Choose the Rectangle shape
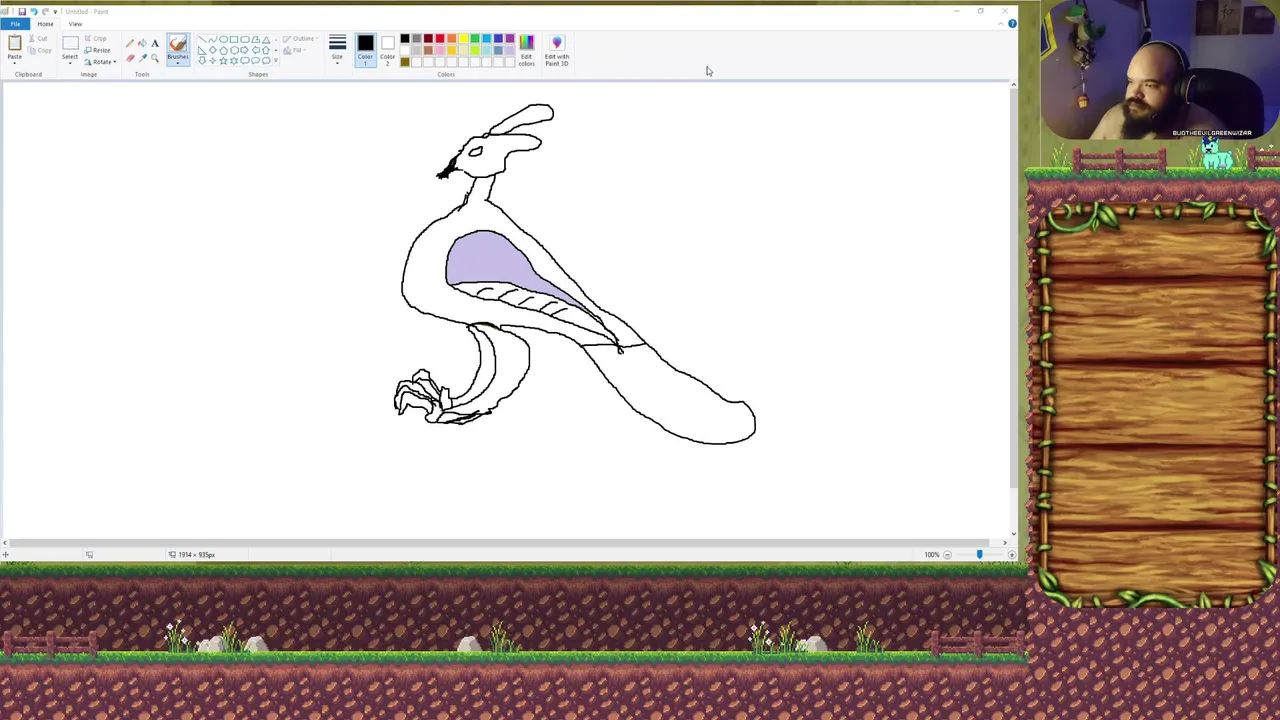Image resolution: width=1280 pixels, height=720 pixels. 234,39
